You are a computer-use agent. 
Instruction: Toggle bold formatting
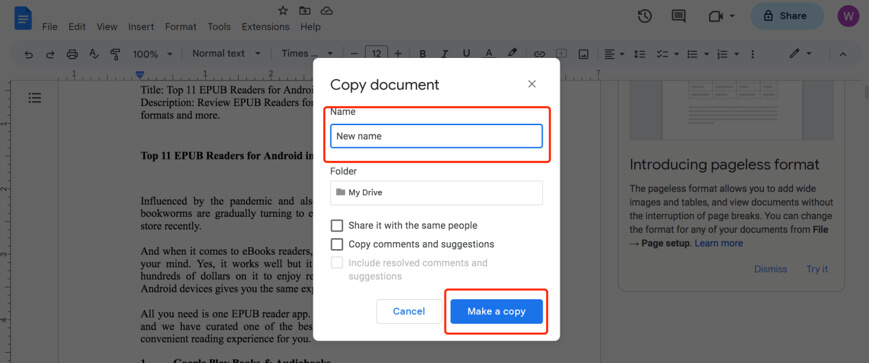point(422,54)
